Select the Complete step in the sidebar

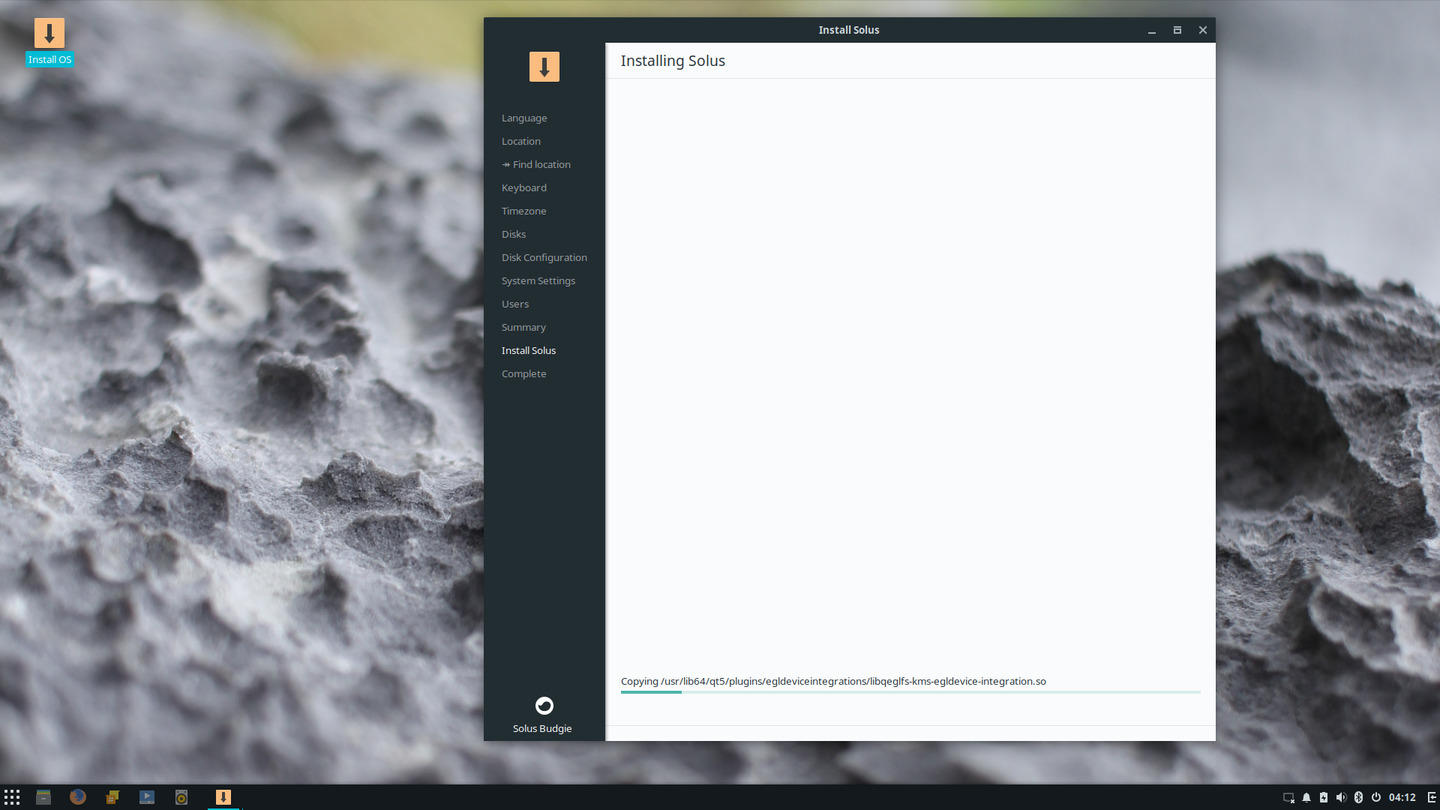coord(524,374)
